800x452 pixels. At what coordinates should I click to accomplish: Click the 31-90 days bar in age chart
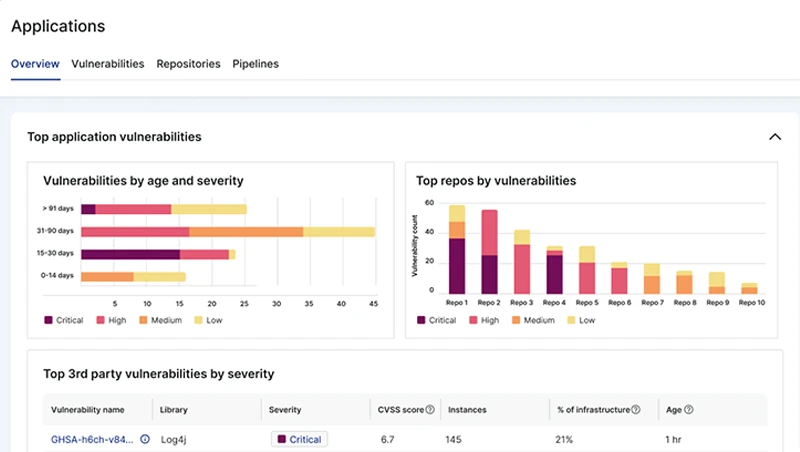228,232
